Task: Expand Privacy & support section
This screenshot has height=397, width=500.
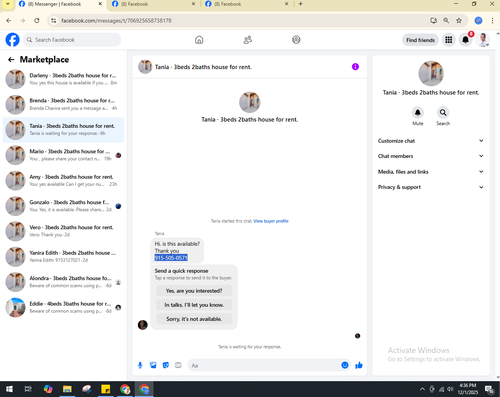Action: [x=431, y=187]
